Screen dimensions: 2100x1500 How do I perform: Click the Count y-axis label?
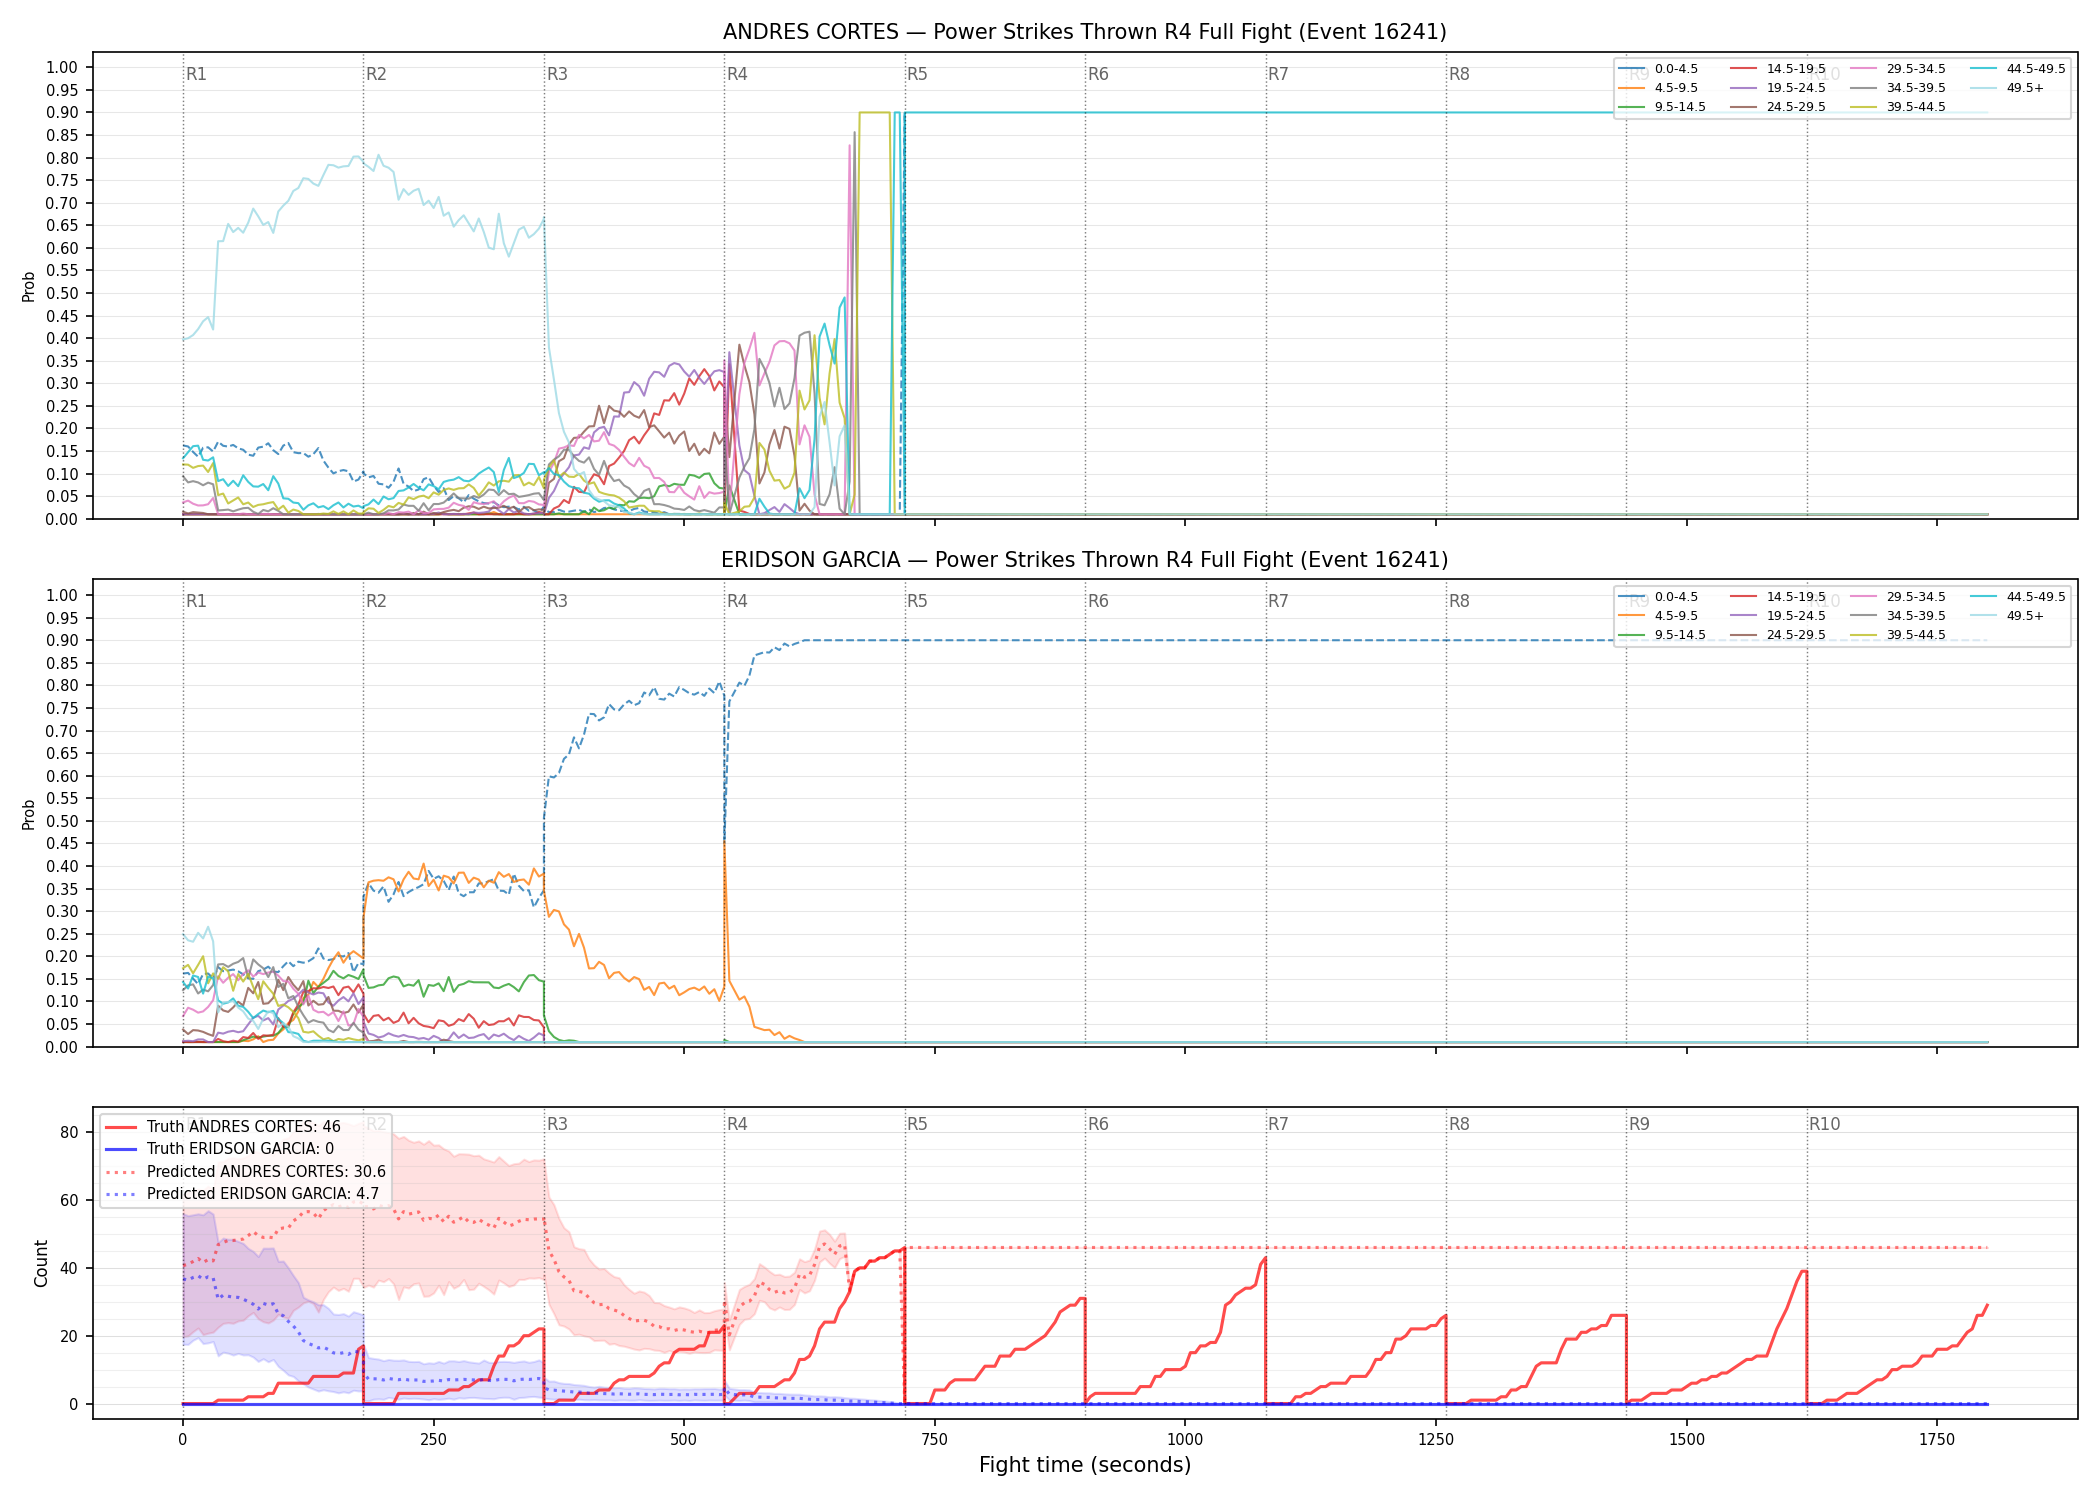pyautogui.click(x=41, y=1263)
